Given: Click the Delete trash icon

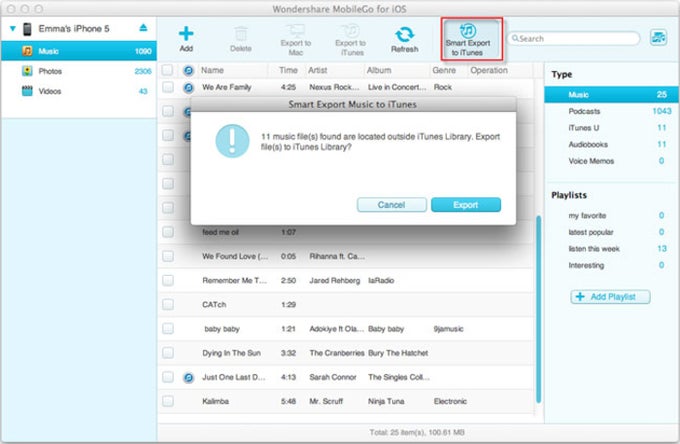Looking at the screenshot, I should [x=241, y=34].
